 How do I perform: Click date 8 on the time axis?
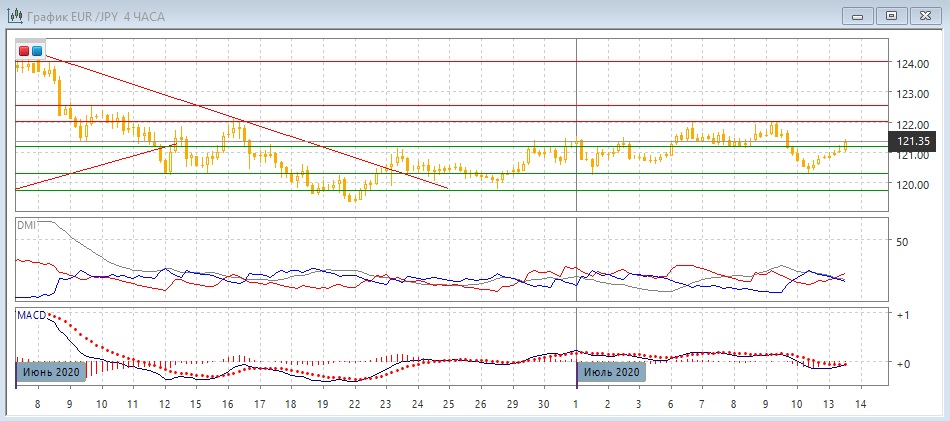coord(38,403)
